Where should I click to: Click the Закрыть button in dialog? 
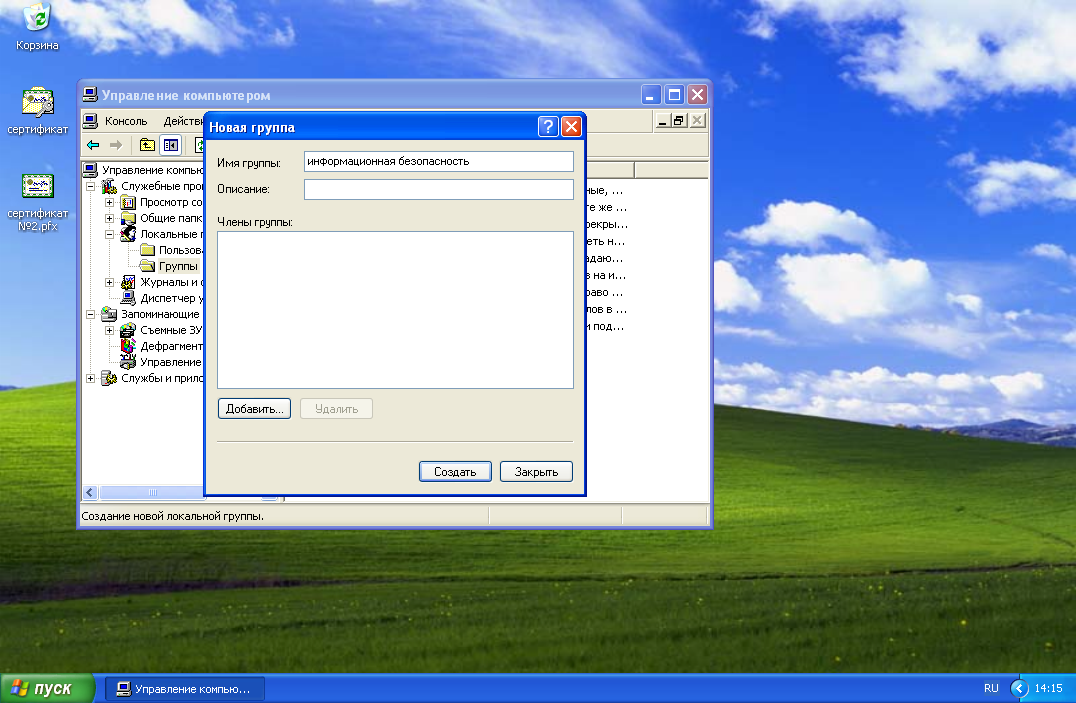tap(536, 472)
